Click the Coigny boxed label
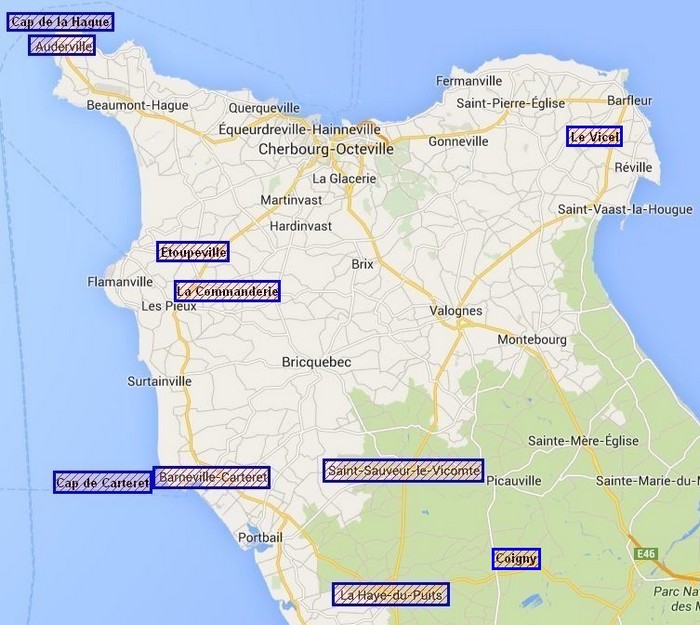The width and height of the screenshot is (700, 625). (x=516, y=558)
